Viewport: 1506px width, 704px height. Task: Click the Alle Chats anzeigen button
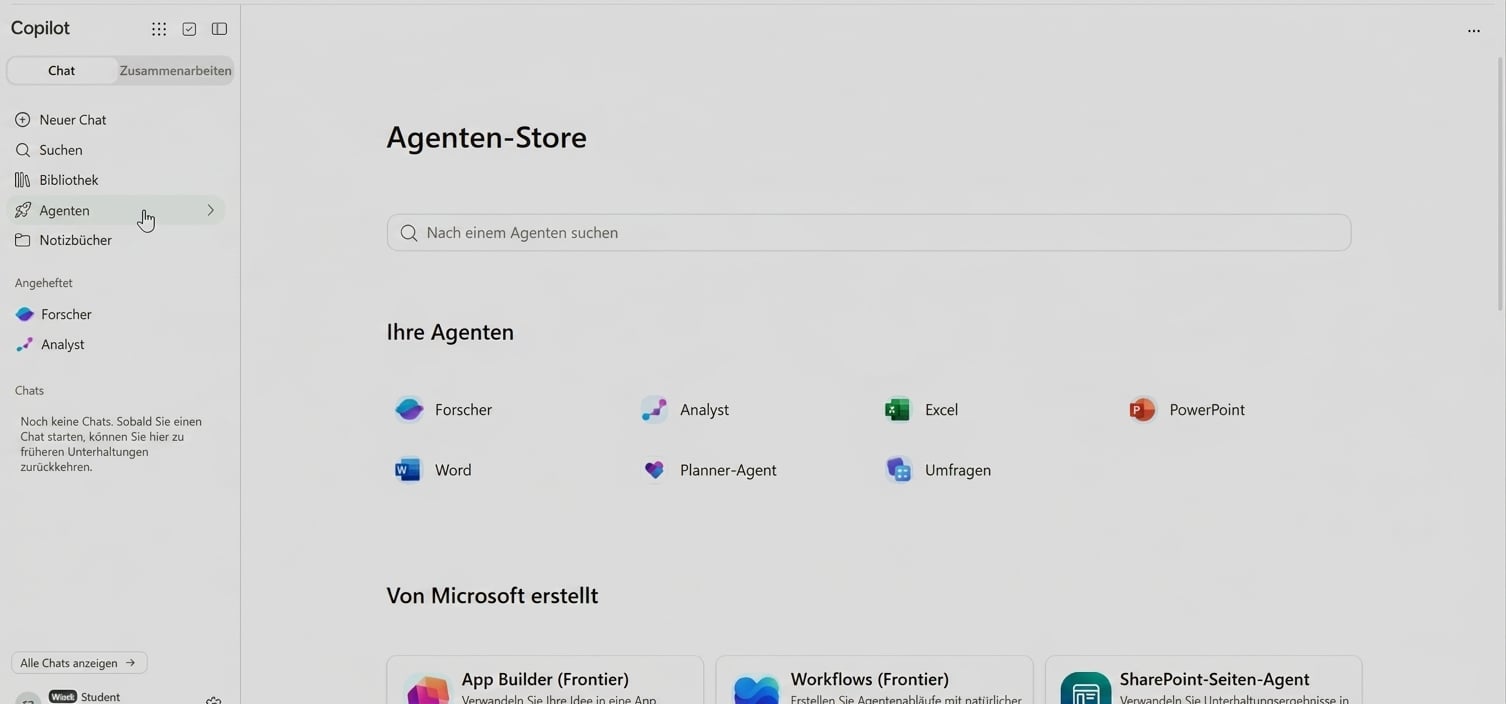point(79,663)
